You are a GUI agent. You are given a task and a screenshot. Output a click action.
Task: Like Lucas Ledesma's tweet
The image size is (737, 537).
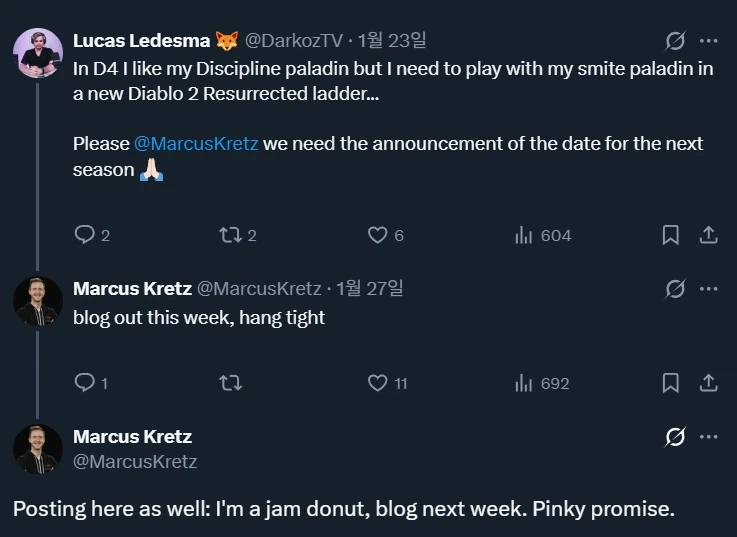(x=377, y=235)
